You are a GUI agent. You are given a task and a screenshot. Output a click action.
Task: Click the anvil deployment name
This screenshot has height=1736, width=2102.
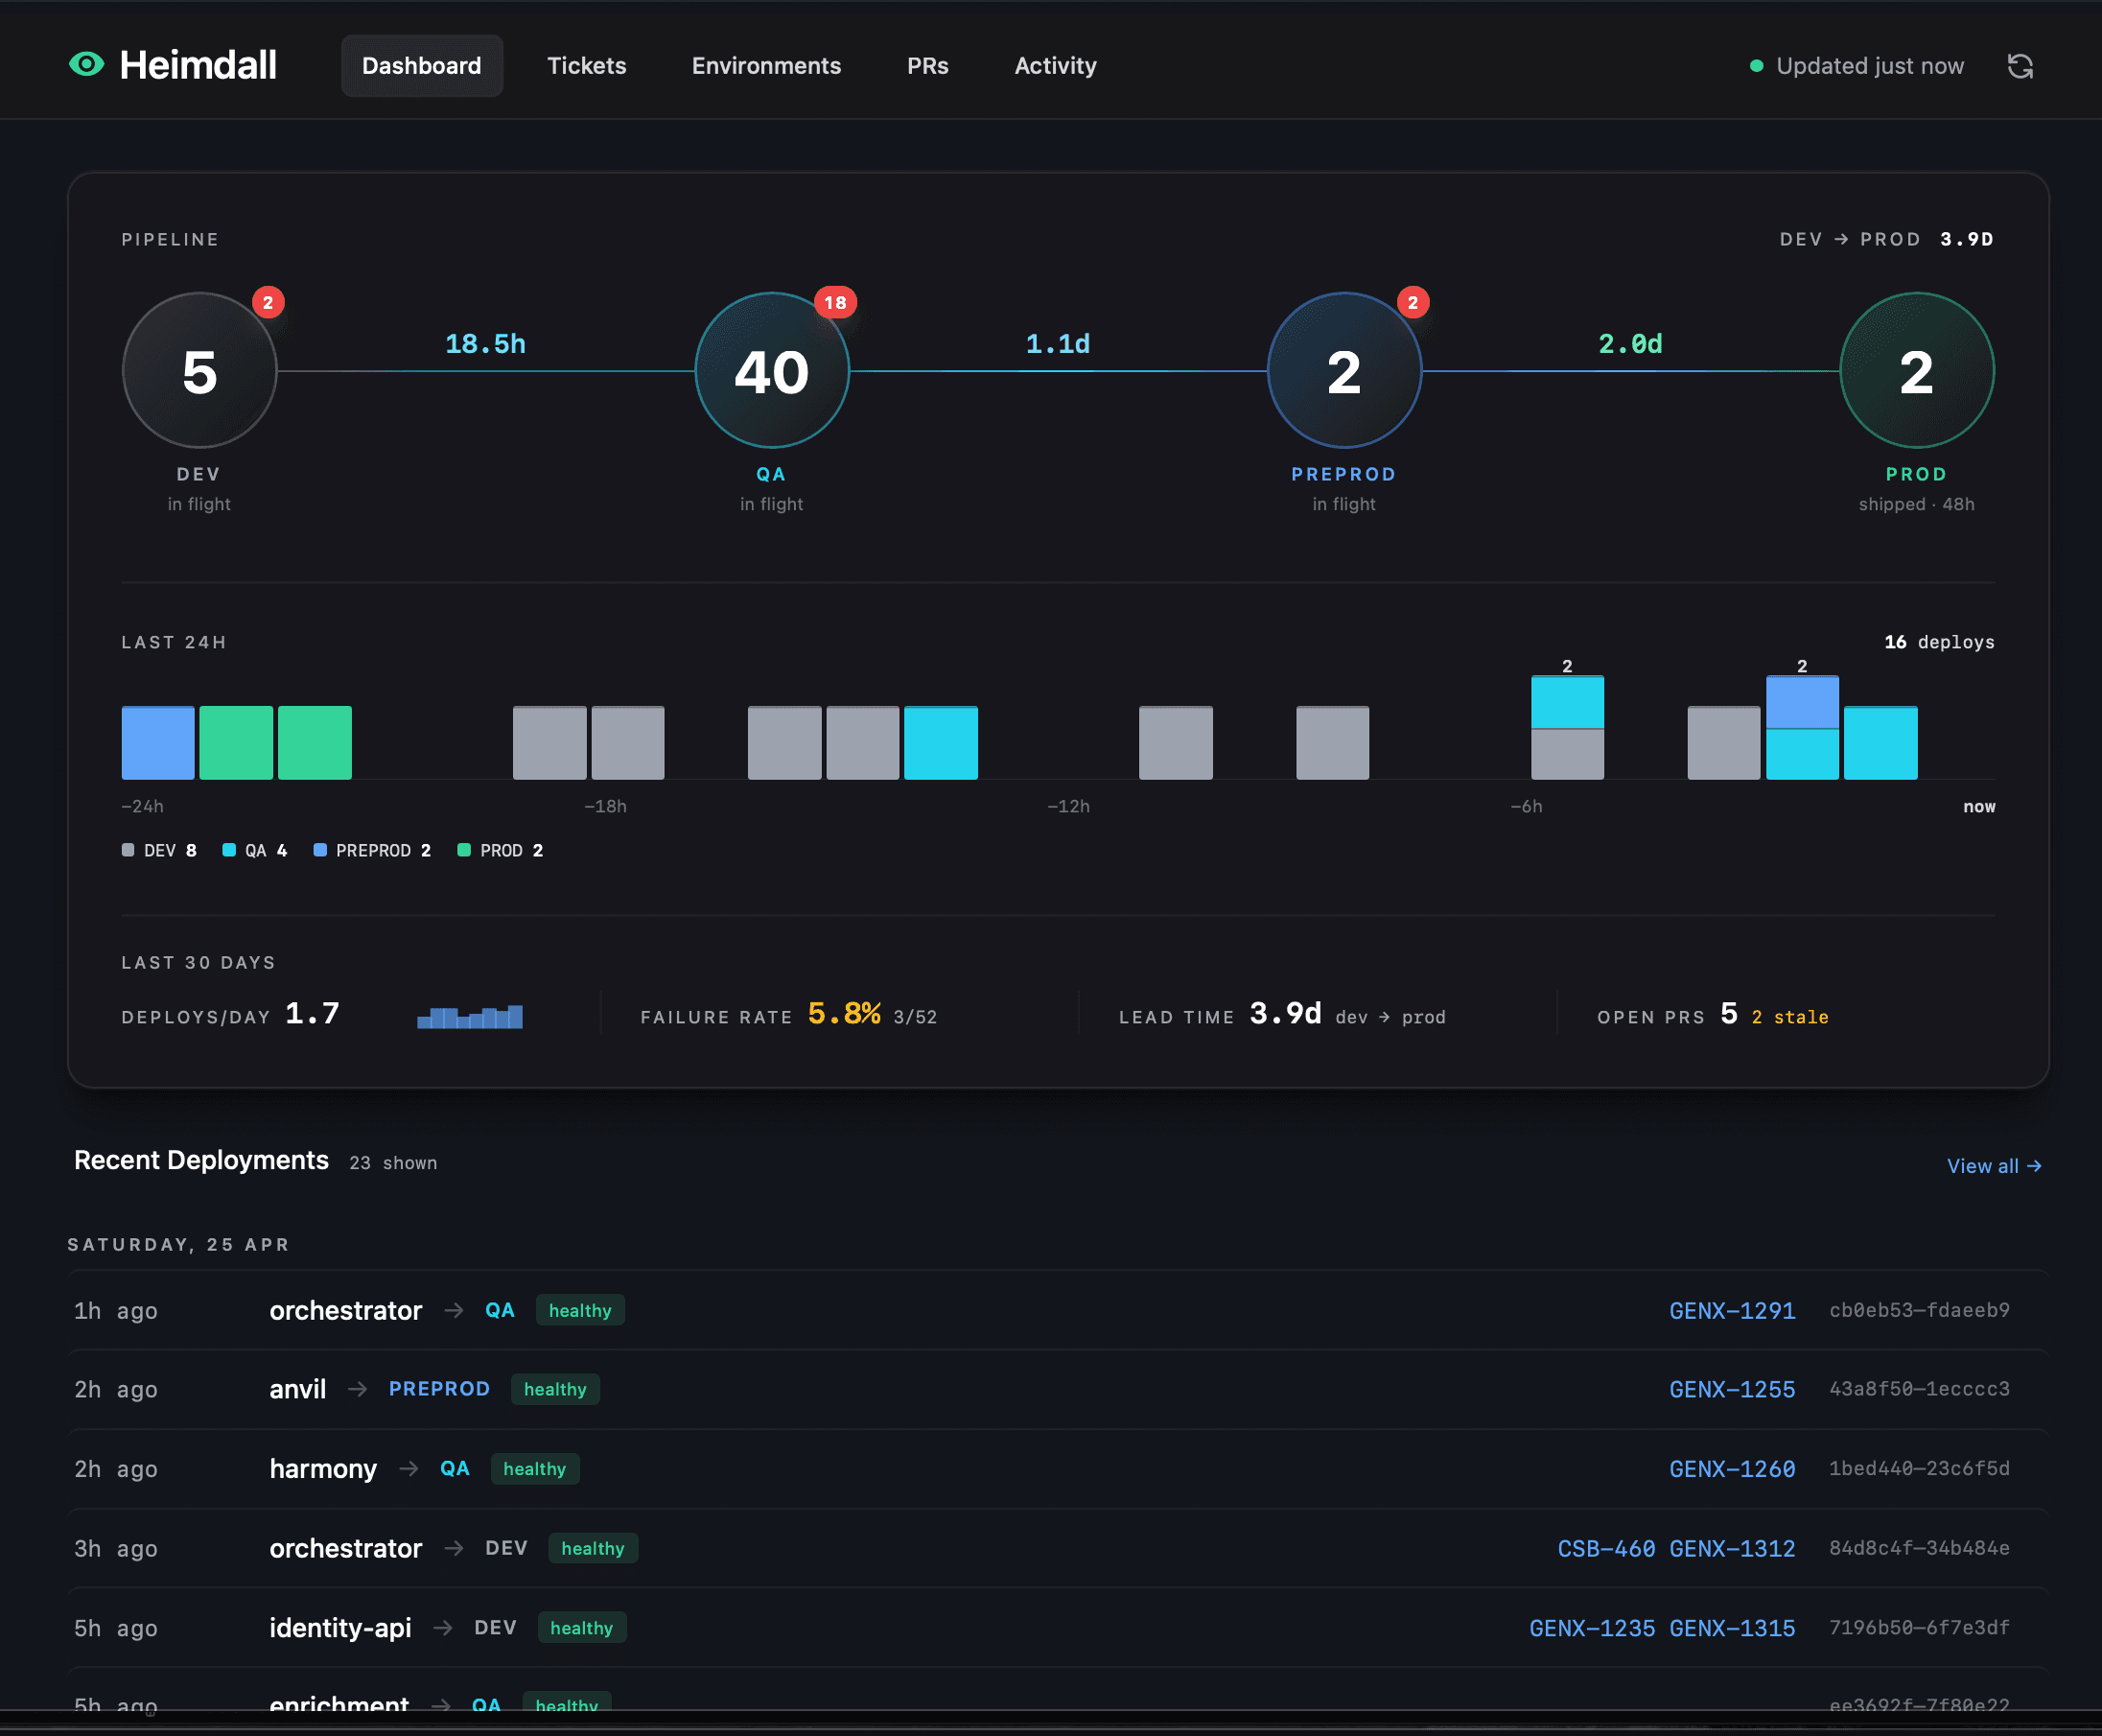tap(298, 1389)
